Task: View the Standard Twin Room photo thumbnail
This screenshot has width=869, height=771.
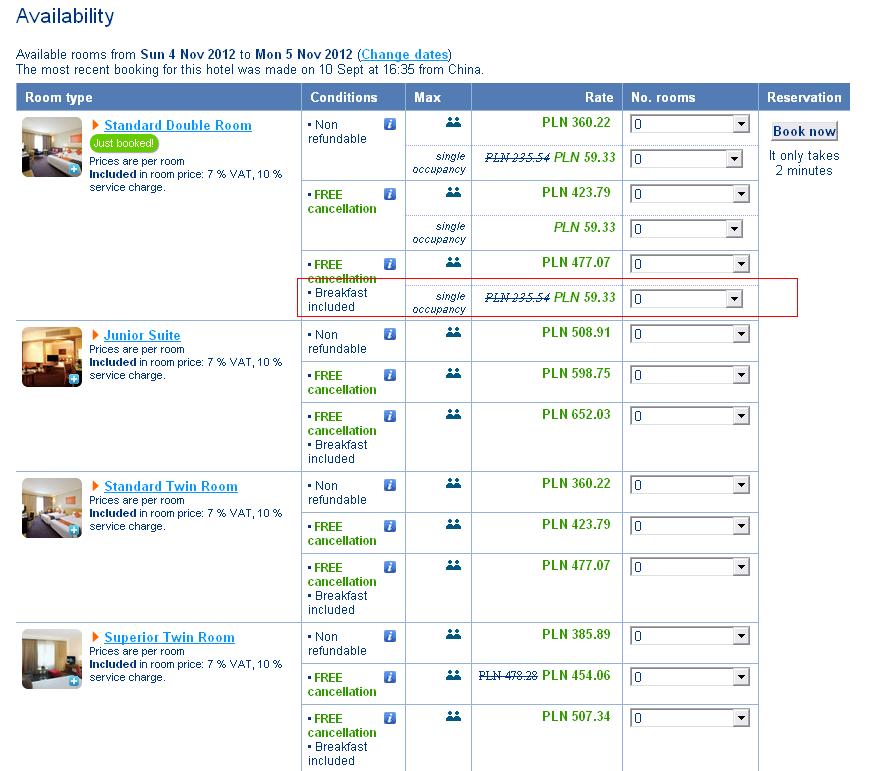Action: click(x=52, y=508)
